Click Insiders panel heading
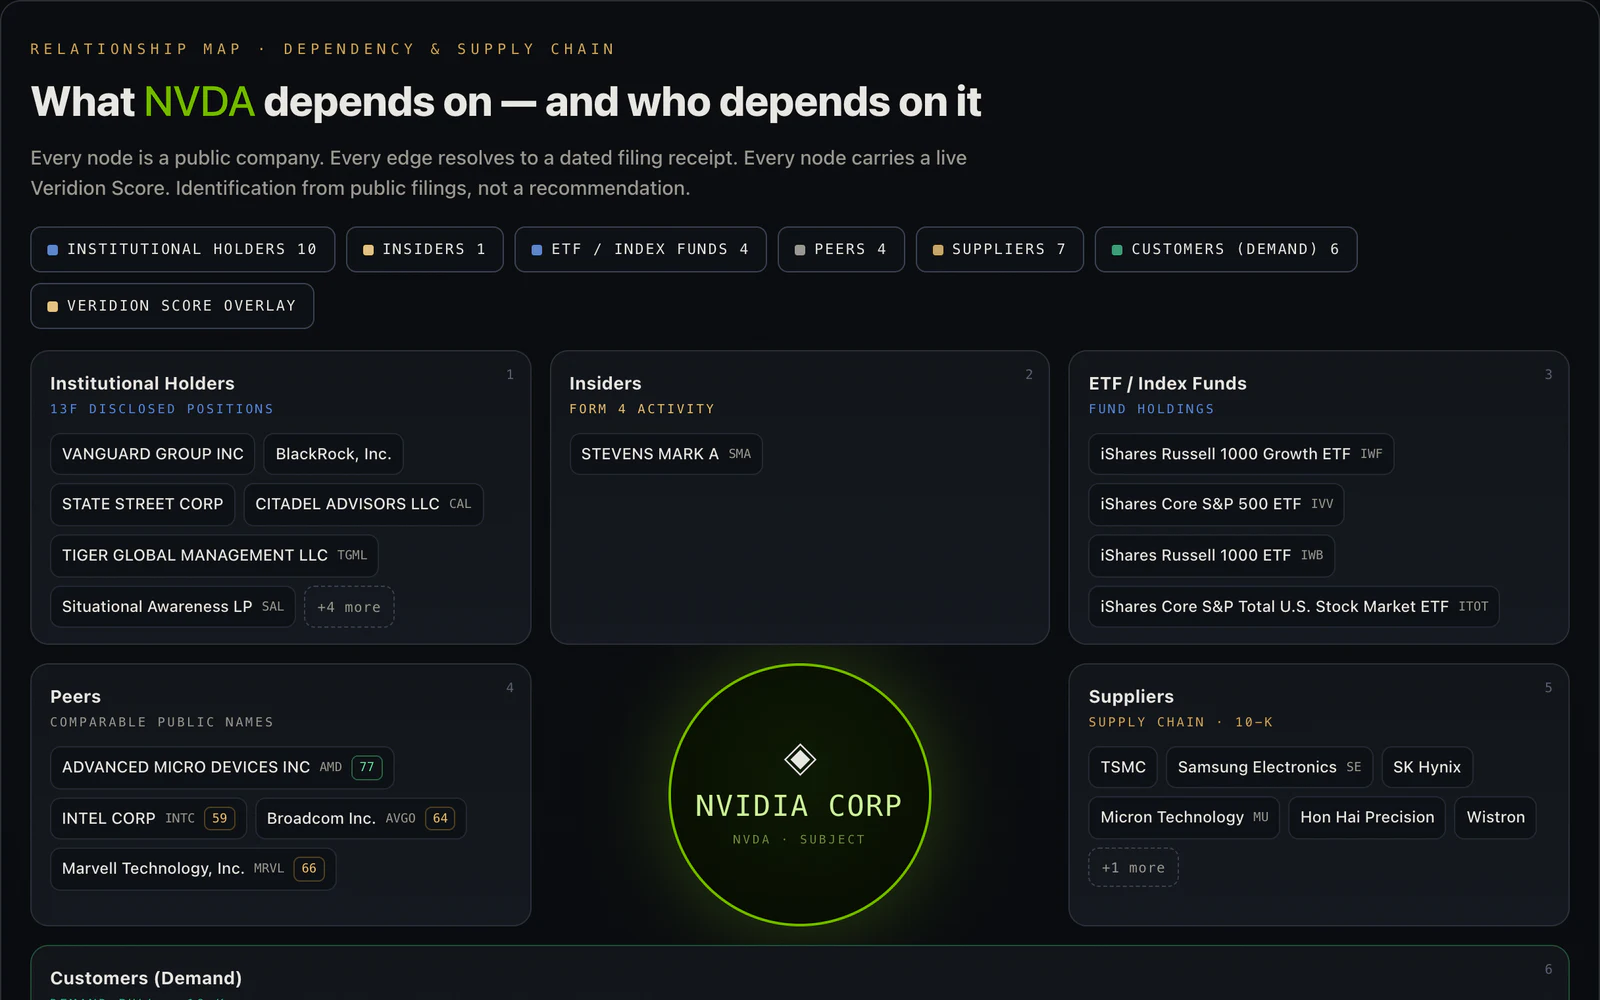Screen dimensions: 1600x1000 (x=605, y=383)
